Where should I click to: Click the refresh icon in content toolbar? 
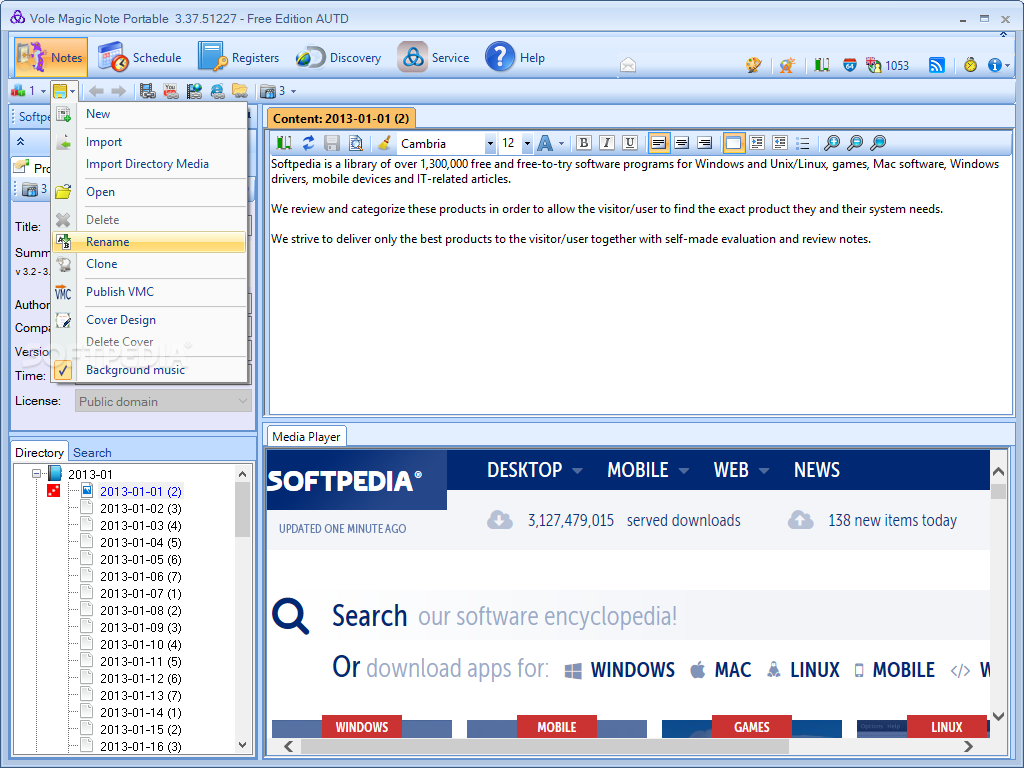308,143
